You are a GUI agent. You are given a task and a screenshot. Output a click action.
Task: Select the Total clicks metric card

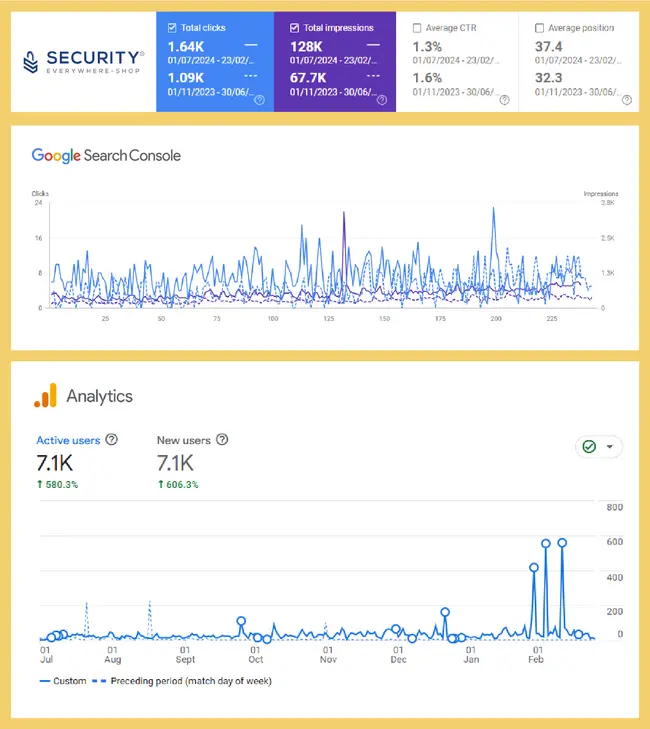215,62
